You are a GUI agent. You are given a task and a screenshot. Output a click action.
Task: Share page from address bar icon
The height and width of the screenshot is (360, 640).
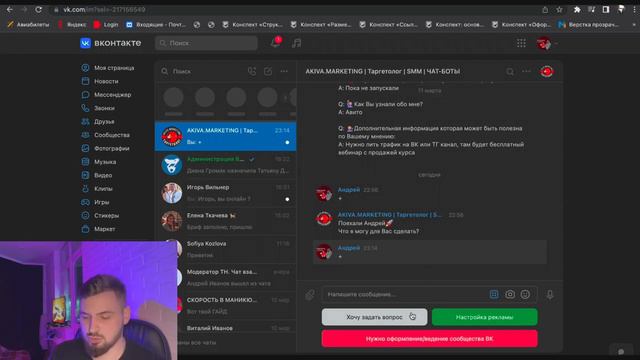pos(545,9)
